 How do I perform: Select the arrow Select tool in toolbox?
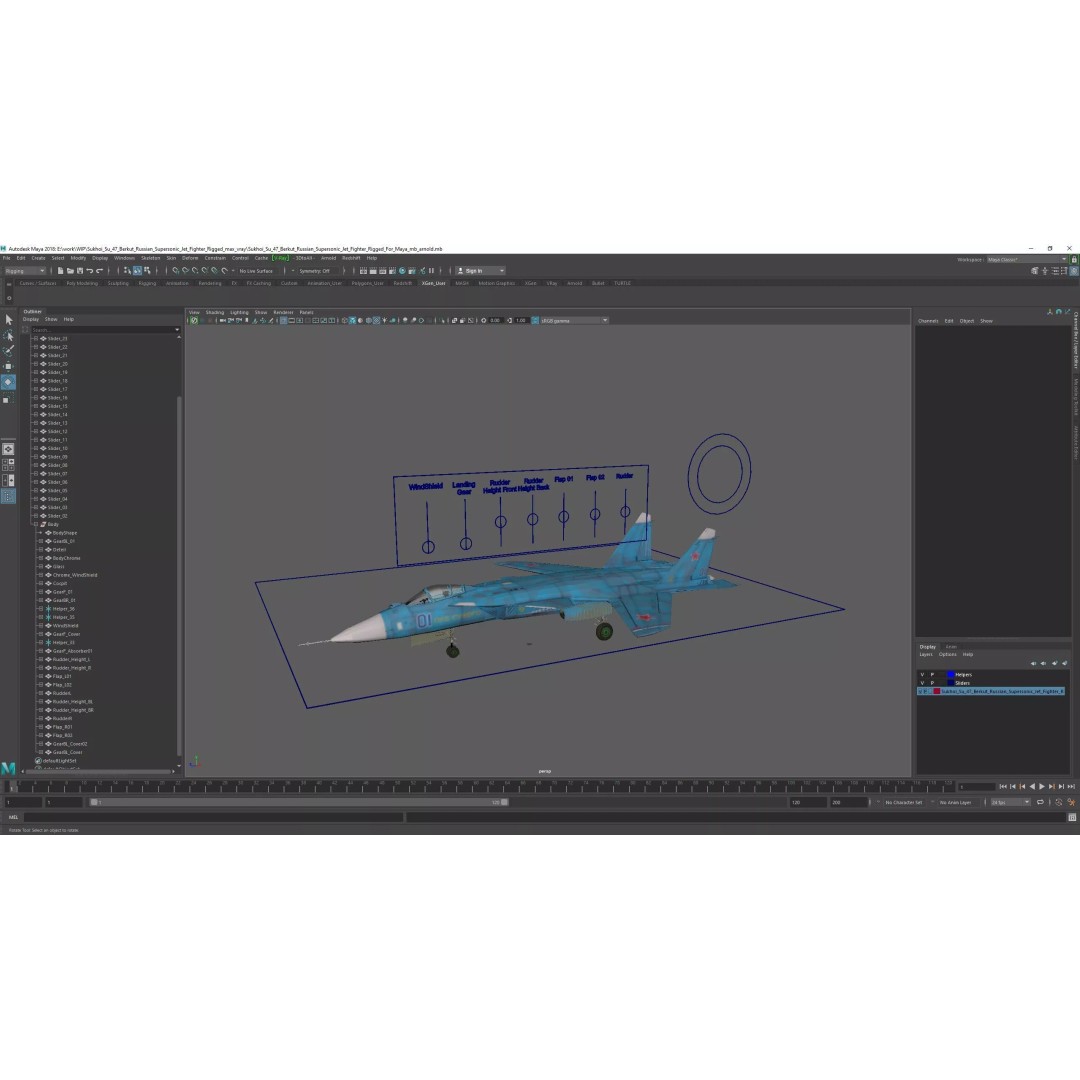[x=8, y=320]
